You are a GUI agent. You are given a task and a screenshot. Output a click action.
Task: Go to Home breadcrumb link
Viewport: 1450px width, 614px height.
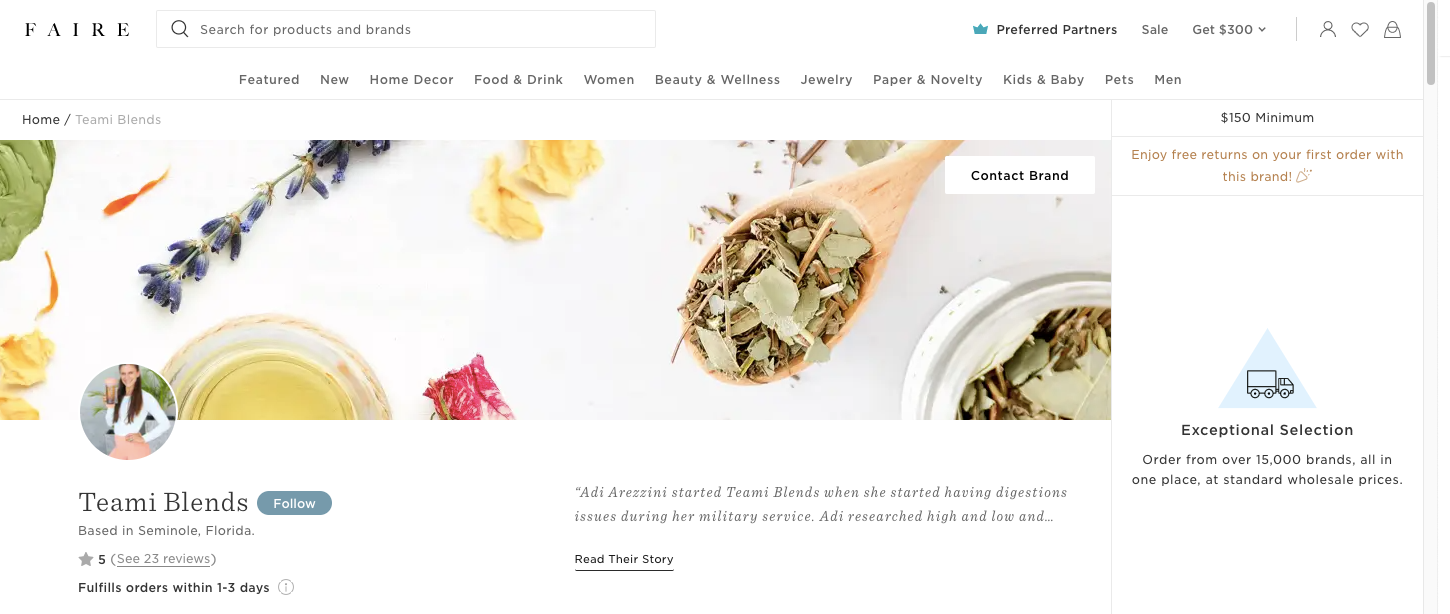(41, 120)
